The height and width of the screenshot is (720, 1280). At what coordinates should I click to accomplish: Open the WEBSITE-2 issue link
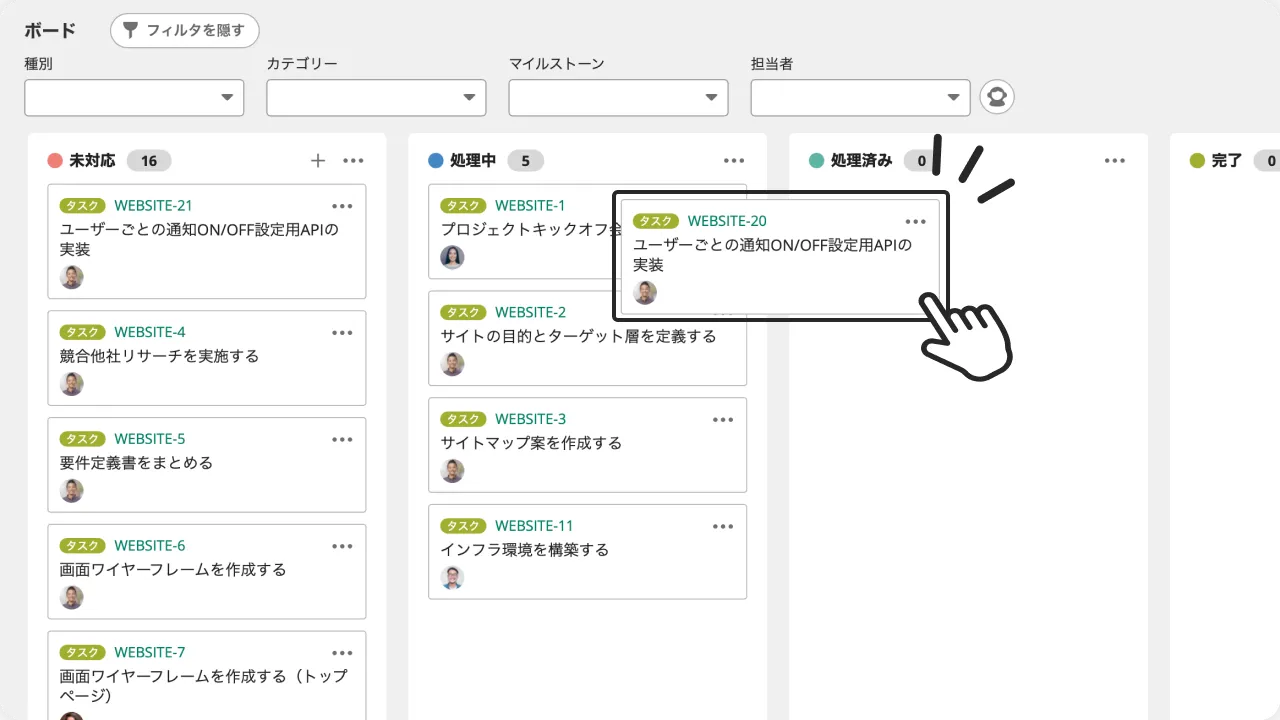point(531,312)
